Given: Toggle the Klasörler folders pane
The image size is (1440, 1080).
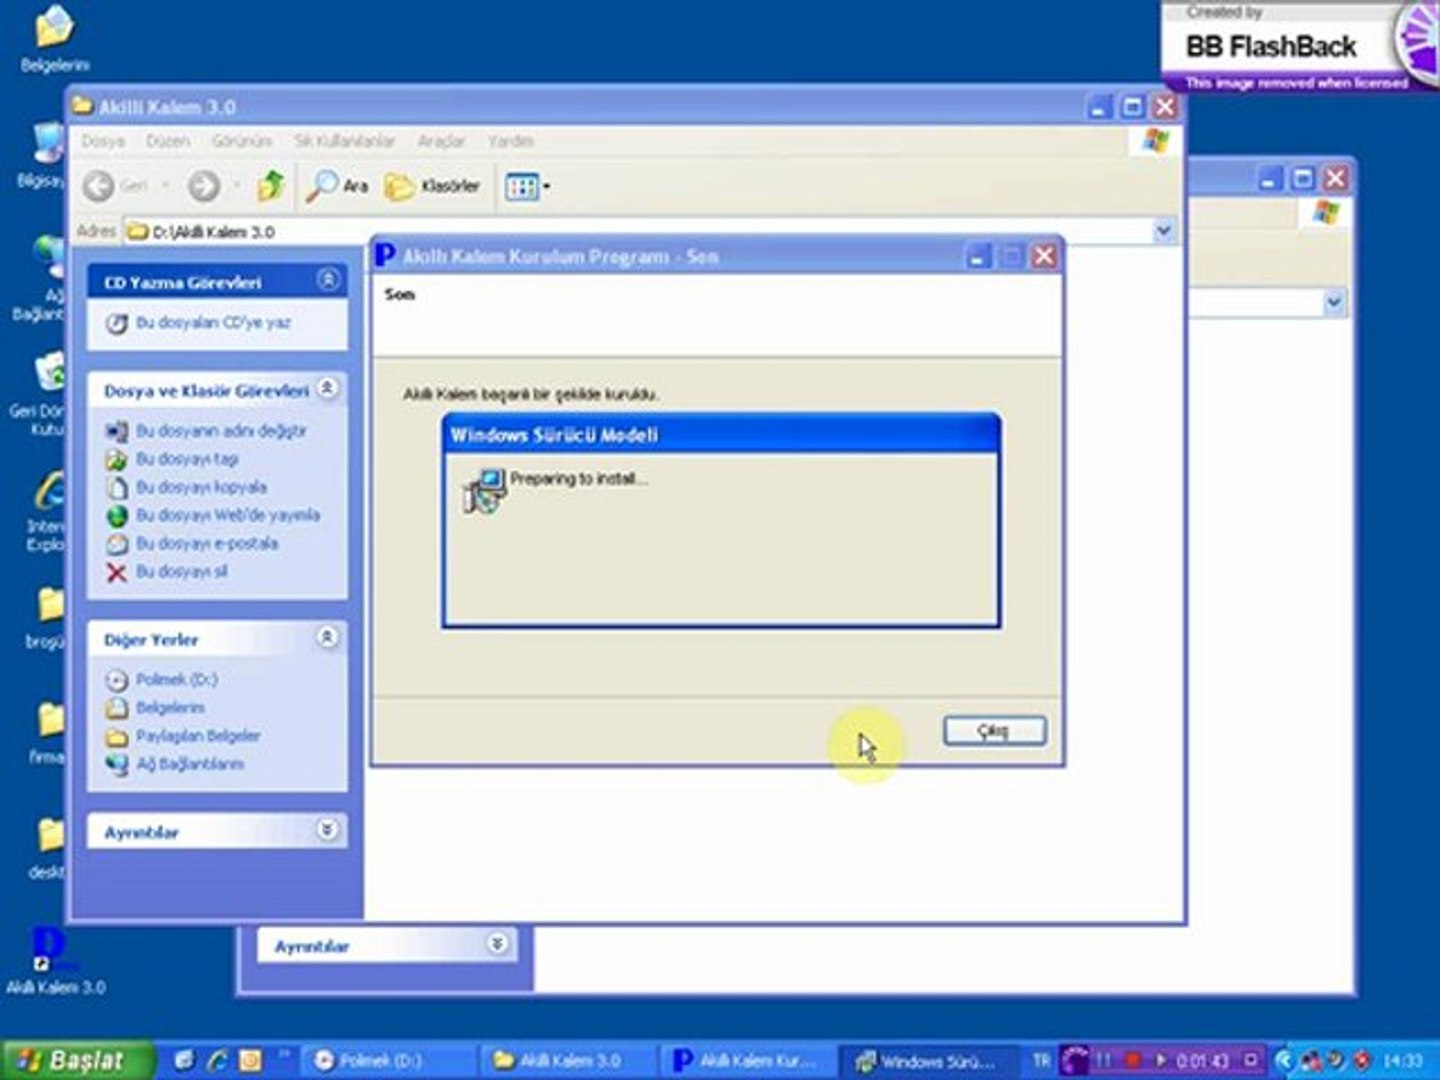Looking at the screenshot, I should (432, 186).
